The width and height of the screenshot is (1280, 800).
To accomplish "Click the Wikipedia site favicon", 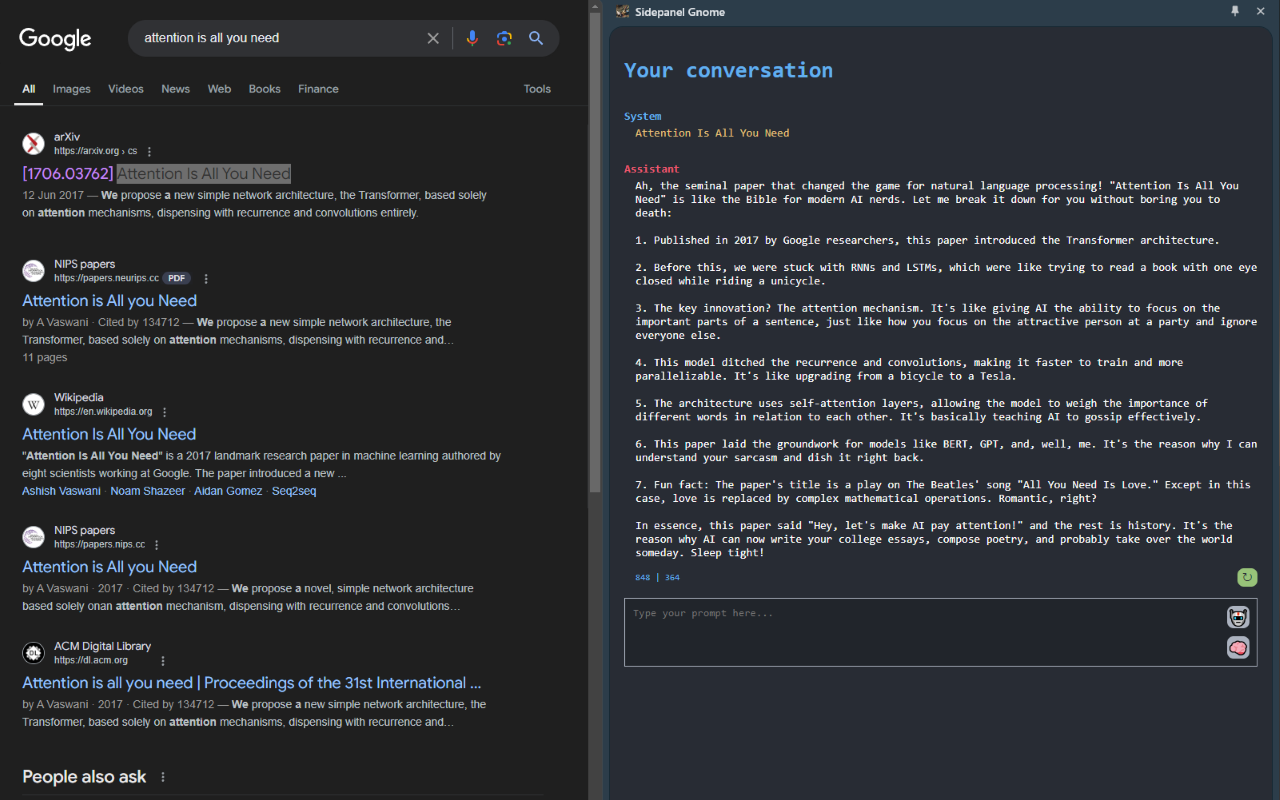I will coord(34,404).
